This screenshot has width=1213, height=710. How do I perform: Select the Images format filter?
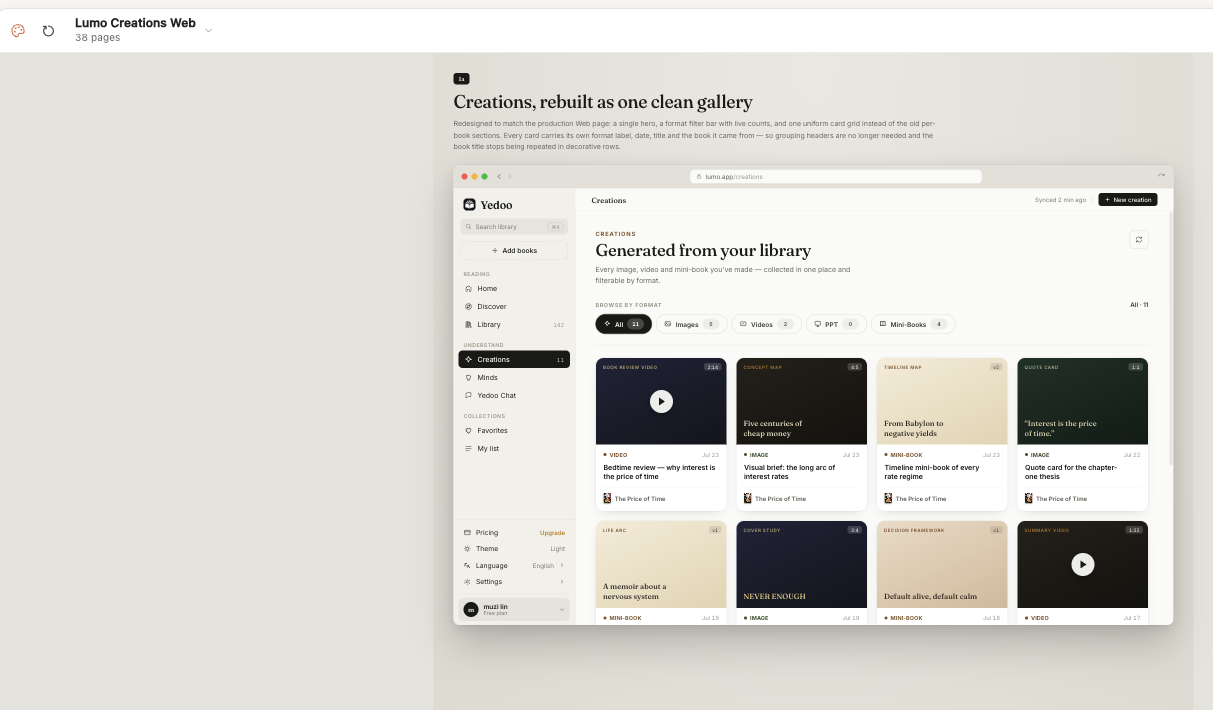click(x=692, y=324)
